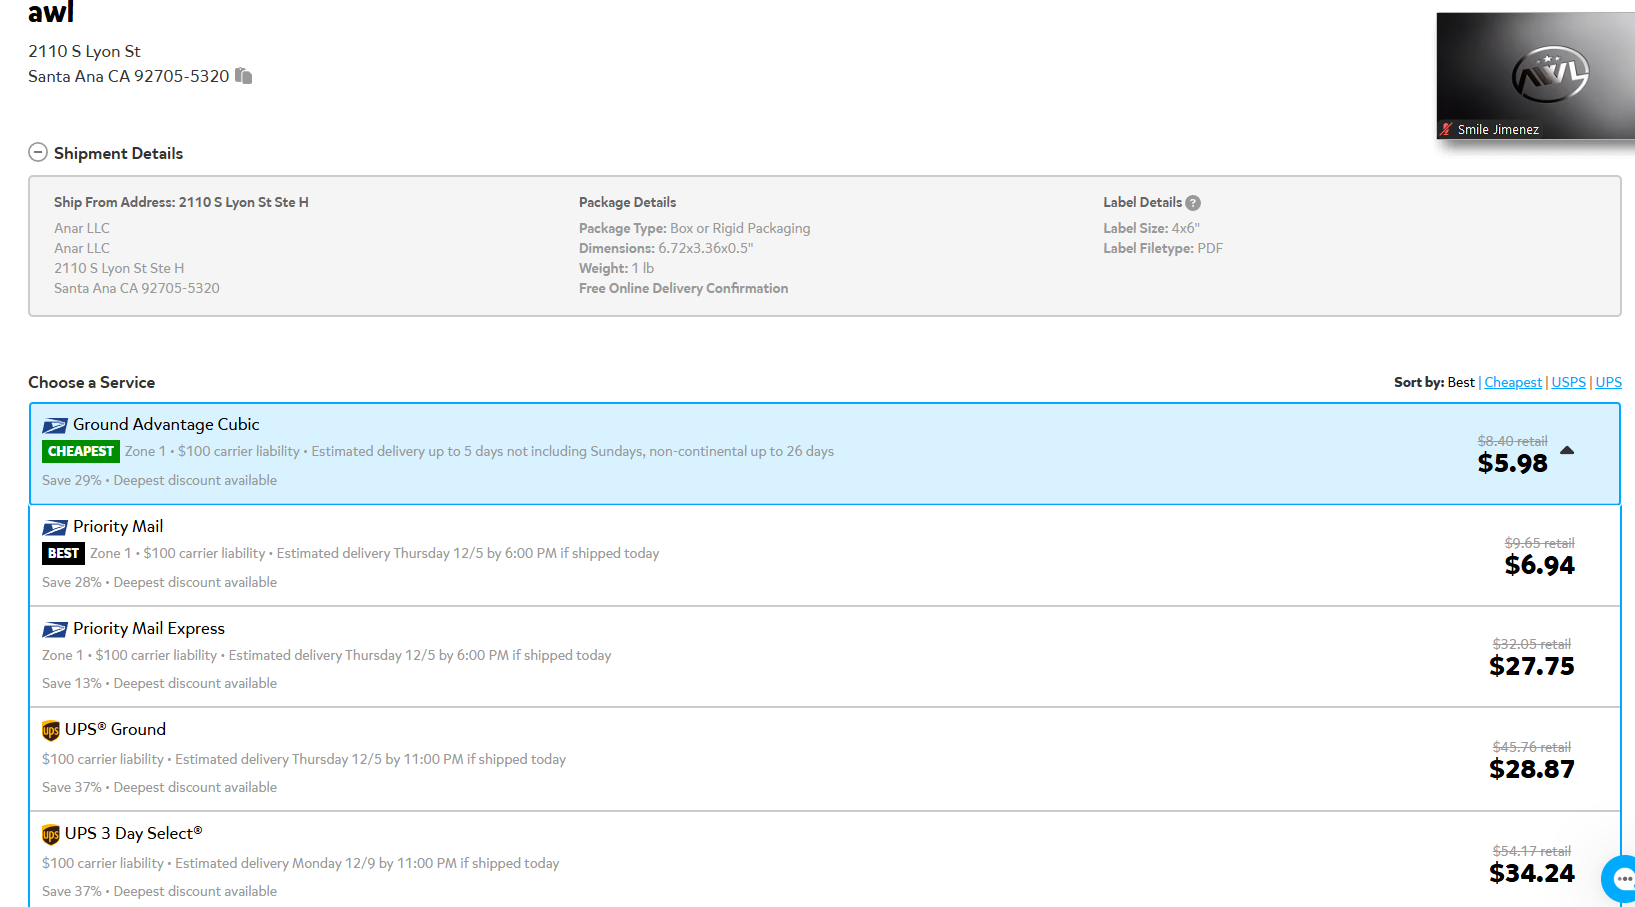Click the USPS logo beside Ground Advantage Cubic
This screenshot has height=907, width=1635.
click(x=55, y=425)
